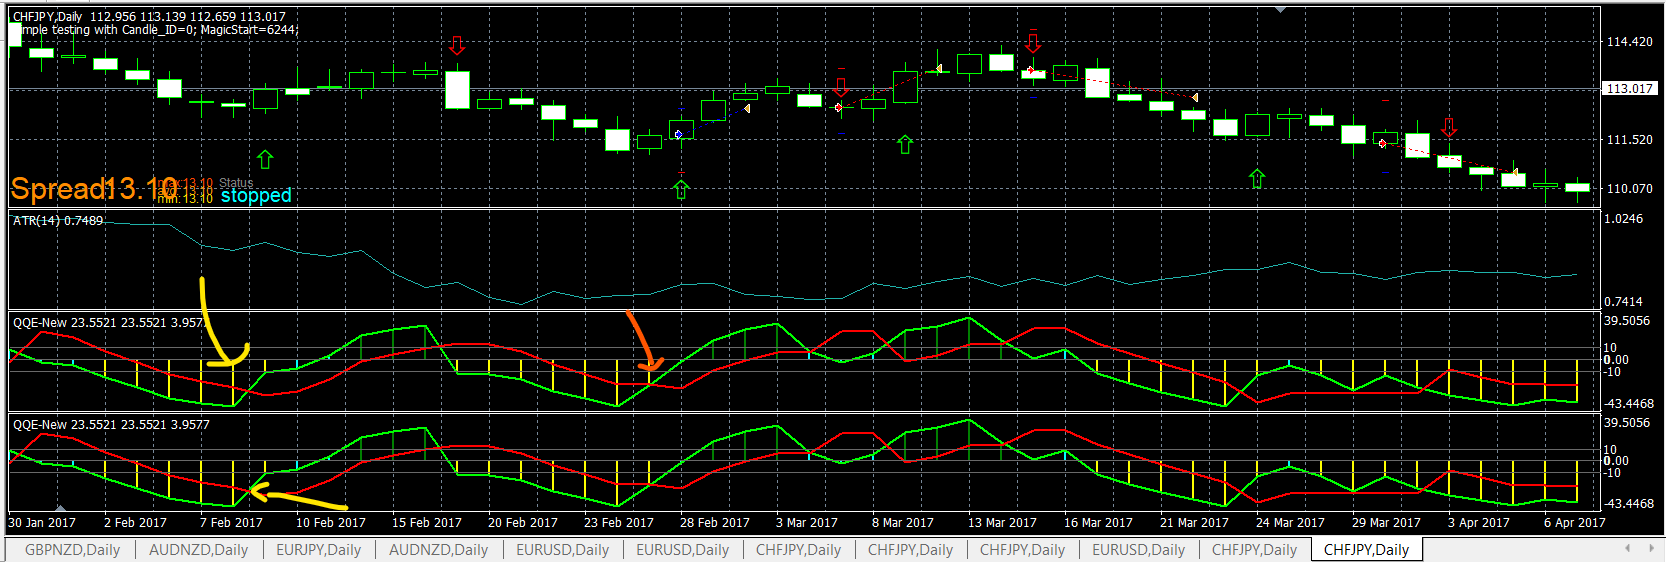Click the 10 Feb 2017 date label
Viewport: 1666px width, 562px height.
click(330, 522)
